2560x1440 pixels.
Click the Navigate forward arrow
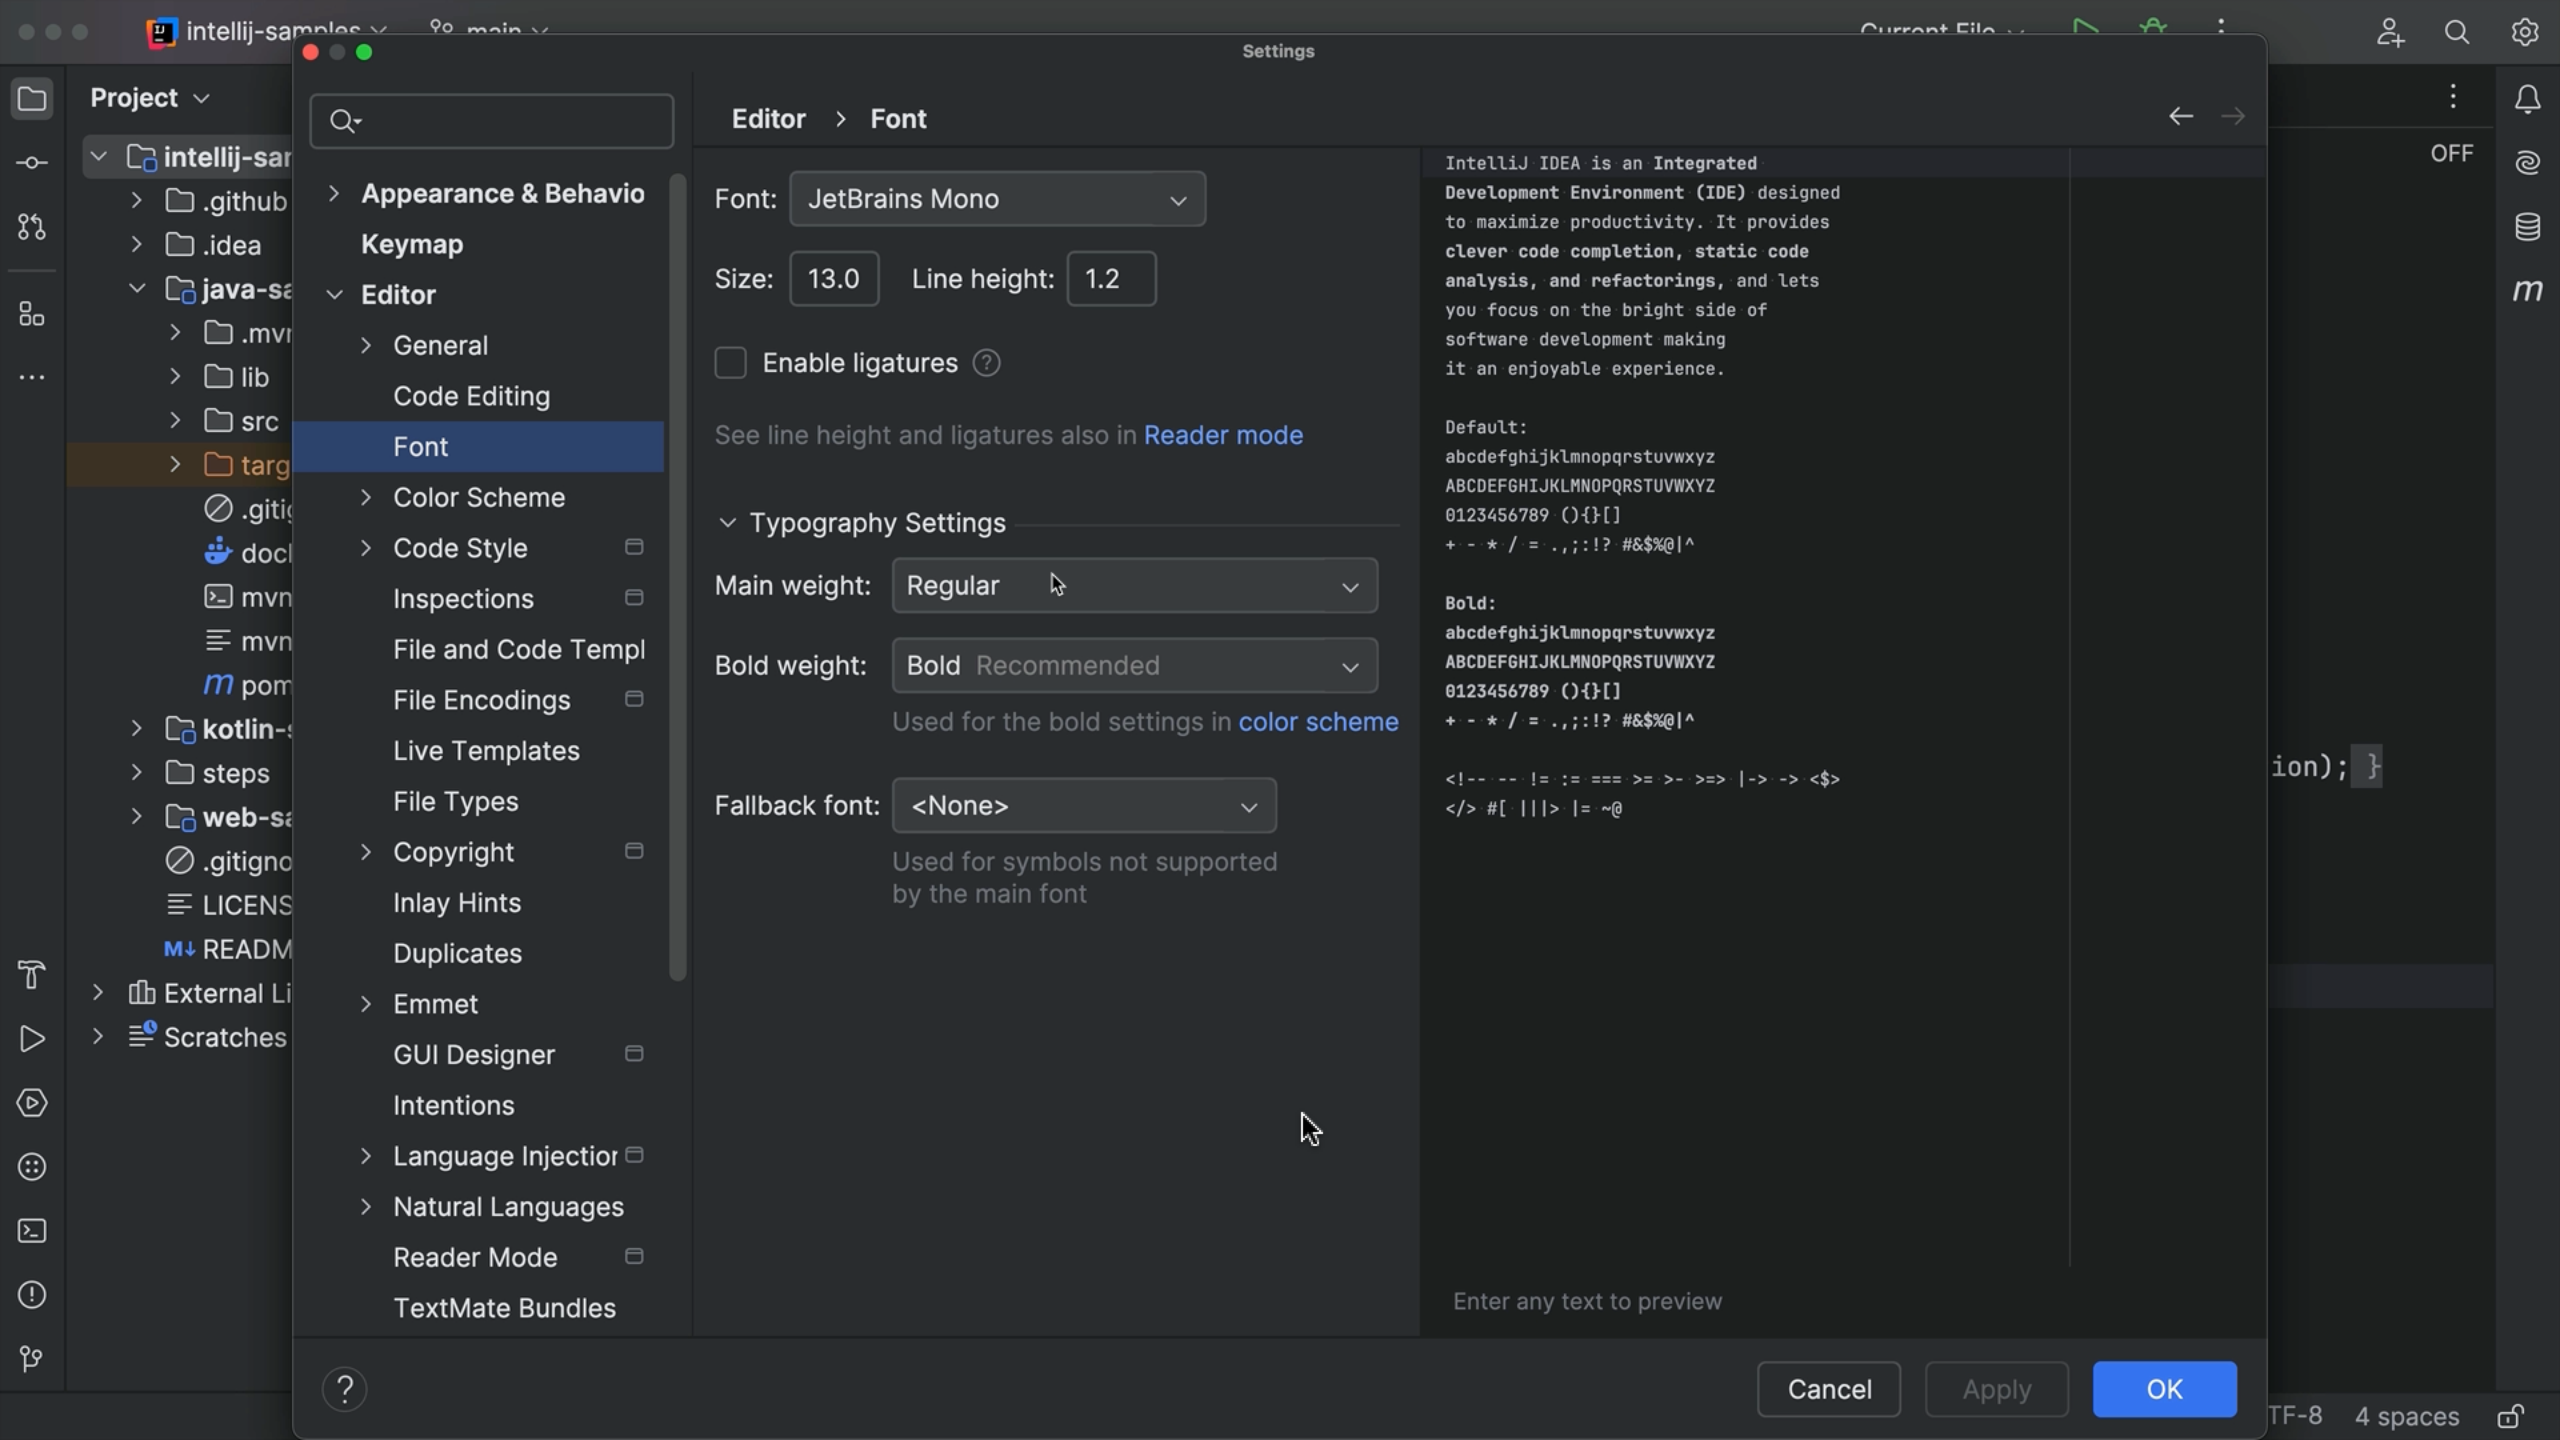pyautogui.click(x=2233, y=116)
